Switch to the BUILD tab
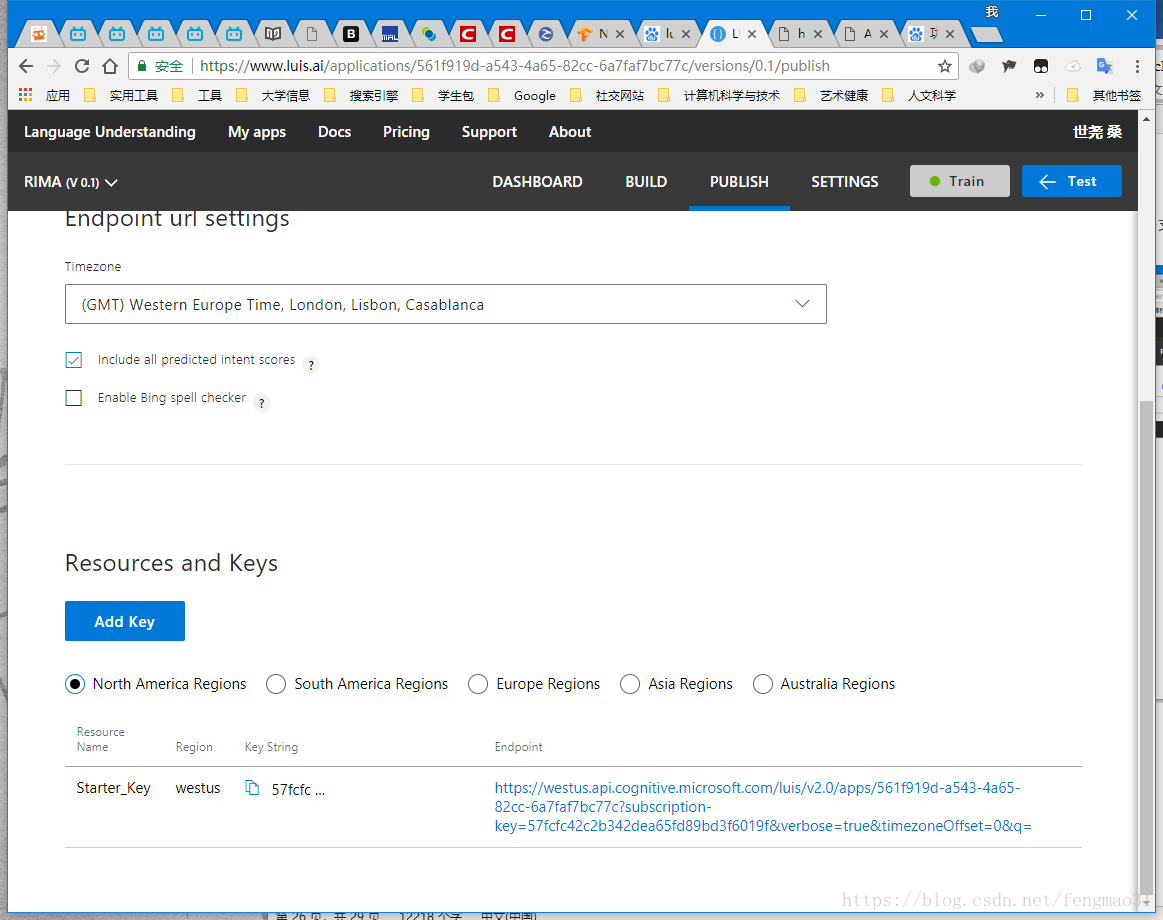Viewport: 1163px width, 920px height. tap(646, 182)
